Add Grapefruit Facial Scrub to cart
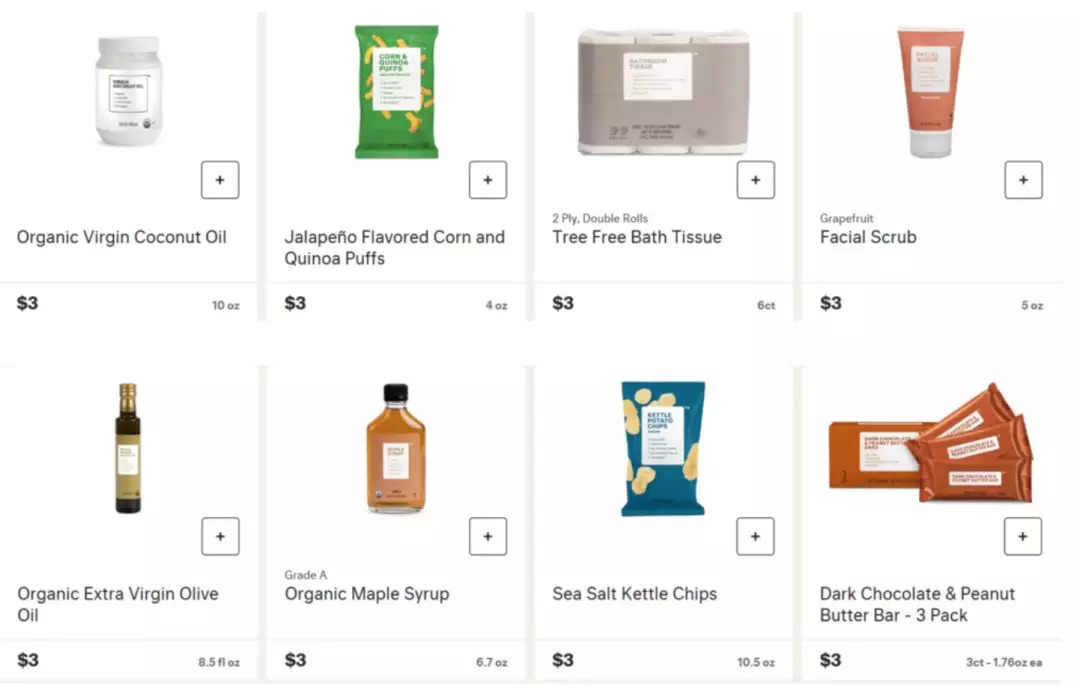The height and width of the screenshot is (688, 1080). pyautogui.click(x=1023, y=180)
